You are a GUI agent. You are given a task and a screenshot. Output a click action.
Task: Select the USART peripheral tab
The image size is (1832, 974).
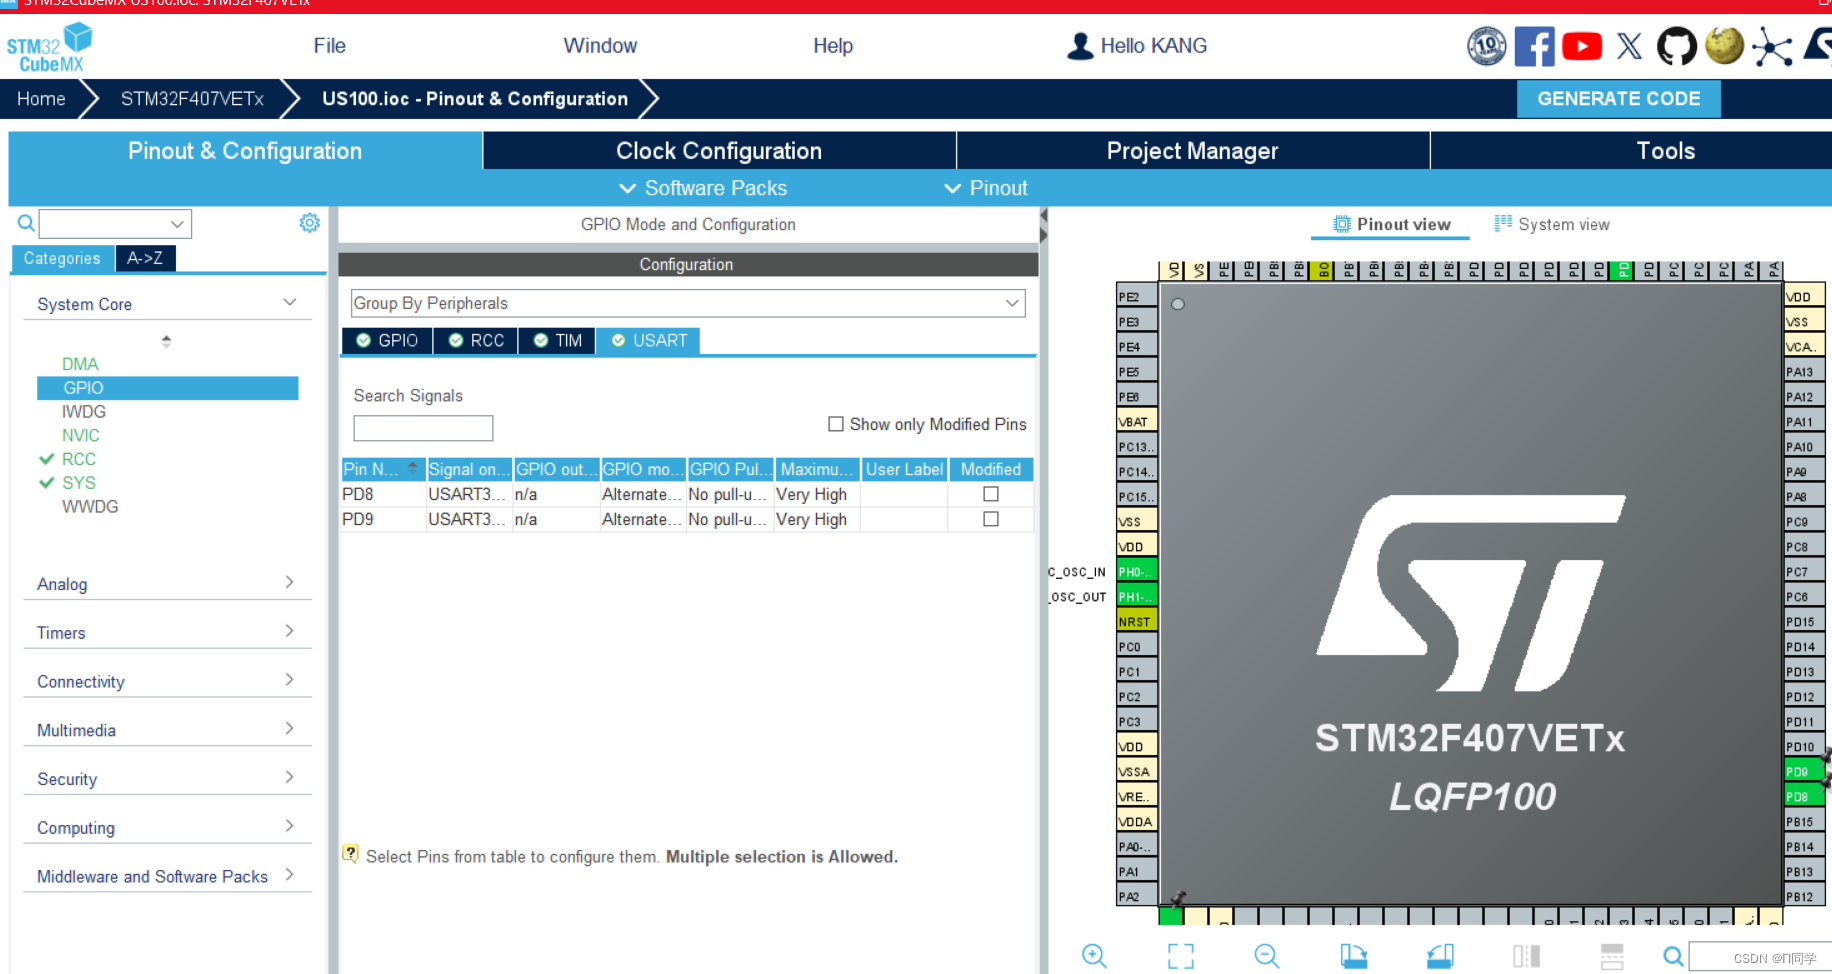click(648, 341)
